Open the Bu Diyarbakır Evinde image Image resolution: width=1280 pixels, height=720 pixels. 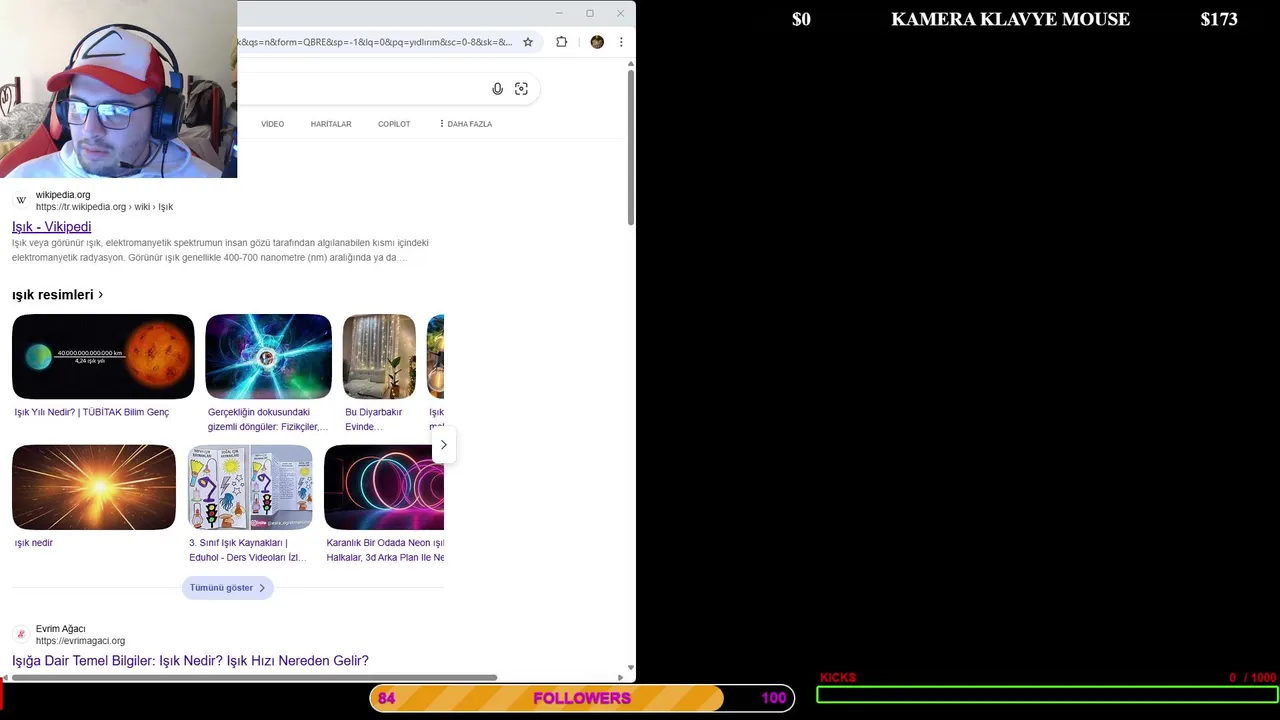(379, 357)
